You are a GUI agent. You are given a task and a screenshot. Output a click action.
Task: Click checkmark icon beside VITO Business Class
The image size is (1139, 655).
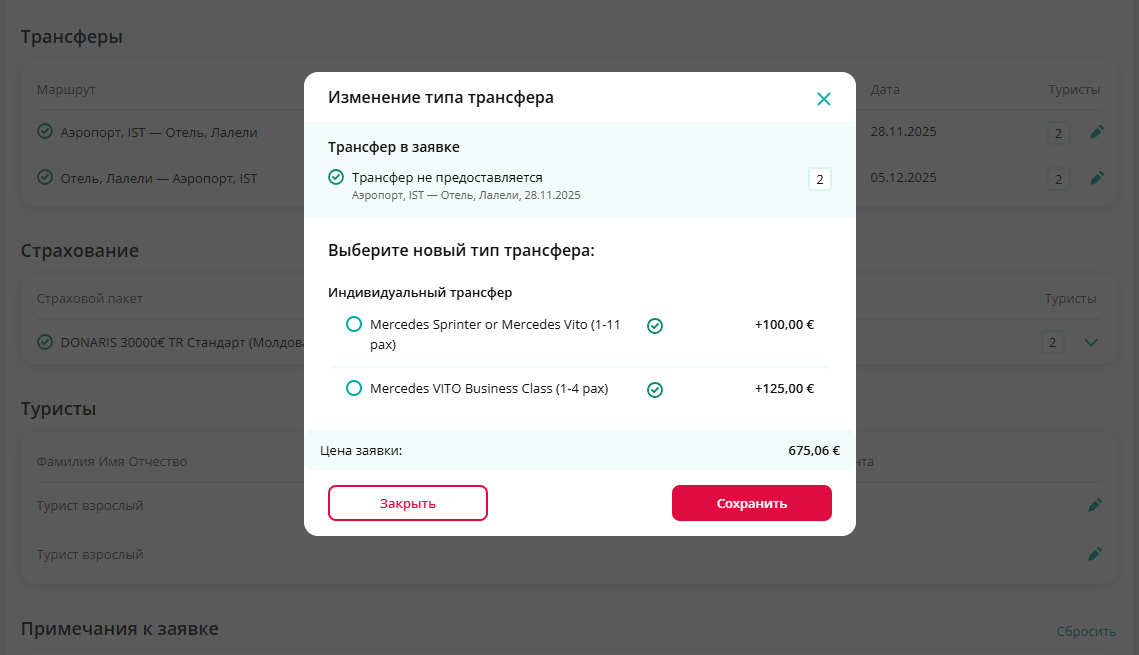point(655,389)
